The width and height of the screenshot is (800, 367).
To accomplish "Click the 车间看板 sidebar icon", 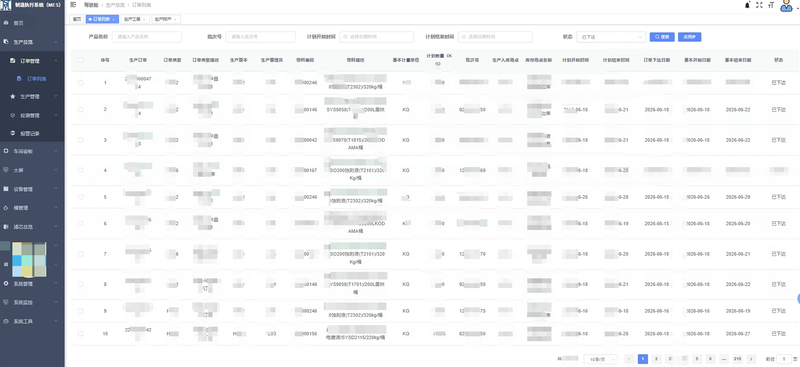I will click(x=6, y=151).
